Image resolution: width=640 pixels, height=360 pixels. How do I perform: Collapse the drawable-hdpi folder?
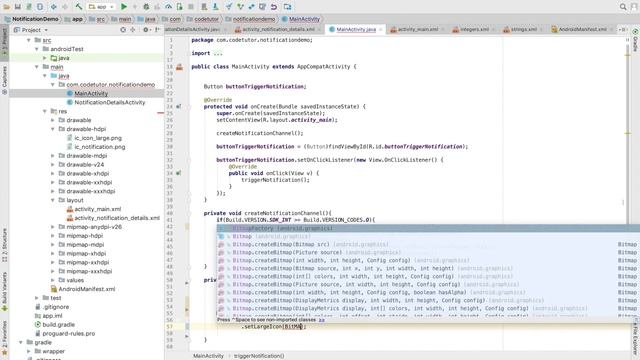tap(53, 129)
